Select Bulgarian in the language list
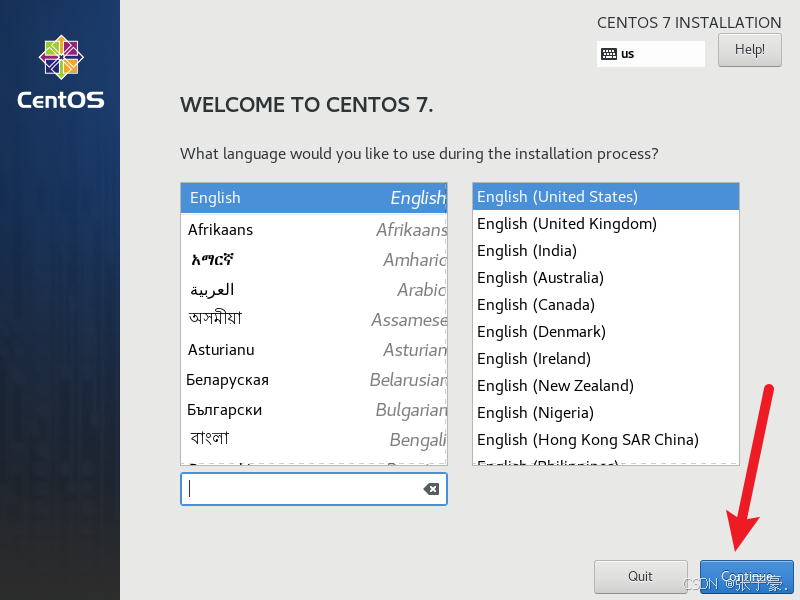The width and height of the screenshot is (800, 600). pyautogui.click(x=314, y=410)
